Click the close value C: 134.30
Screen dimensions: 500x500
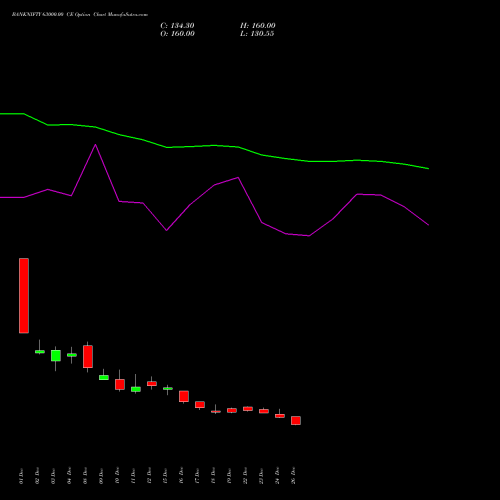tap(177, 26)
